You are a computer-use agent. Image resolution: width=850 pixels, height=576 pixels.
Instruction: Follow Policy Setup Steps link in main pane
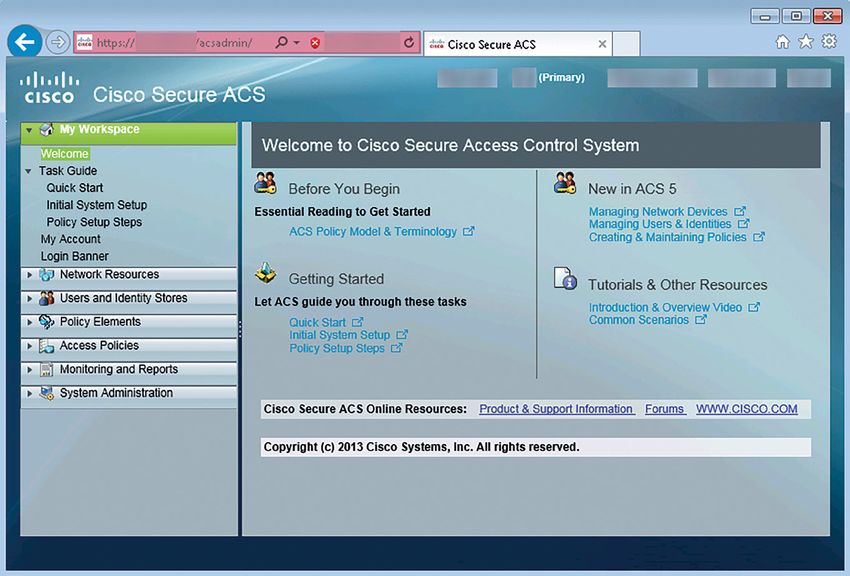tap(337, 348)
